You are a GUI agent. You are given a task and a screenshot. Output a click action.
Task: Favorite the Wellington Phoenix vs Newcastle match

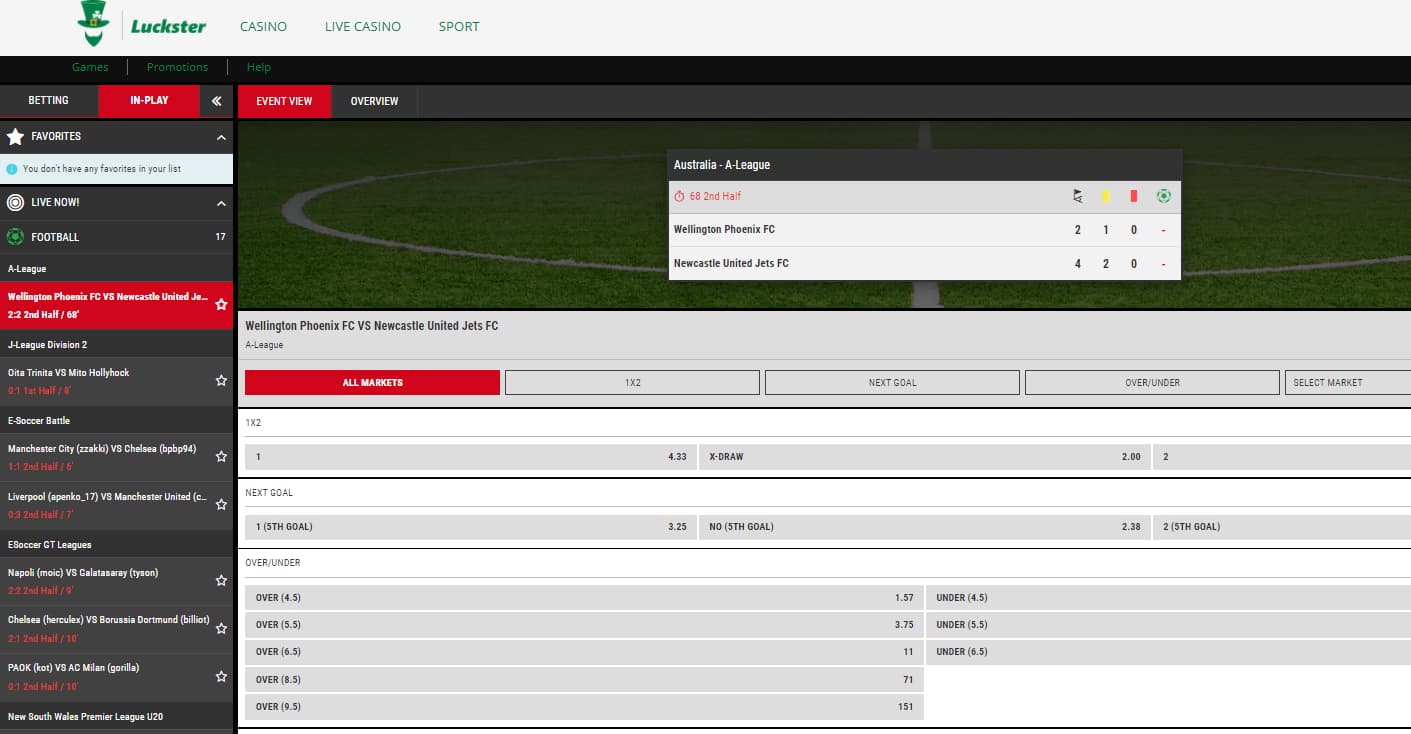pos(221,305)
